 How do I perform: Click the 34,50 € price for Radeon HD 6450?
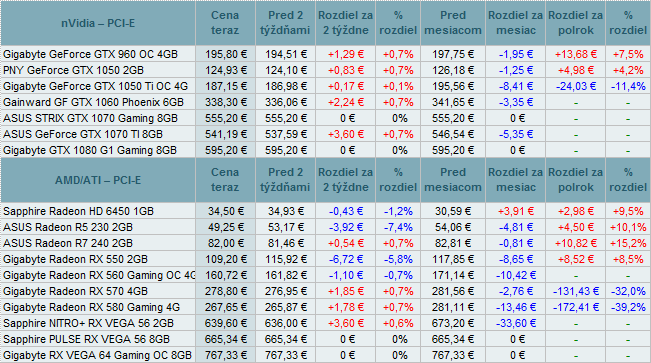pyautogui.click(x=225, y=211)
